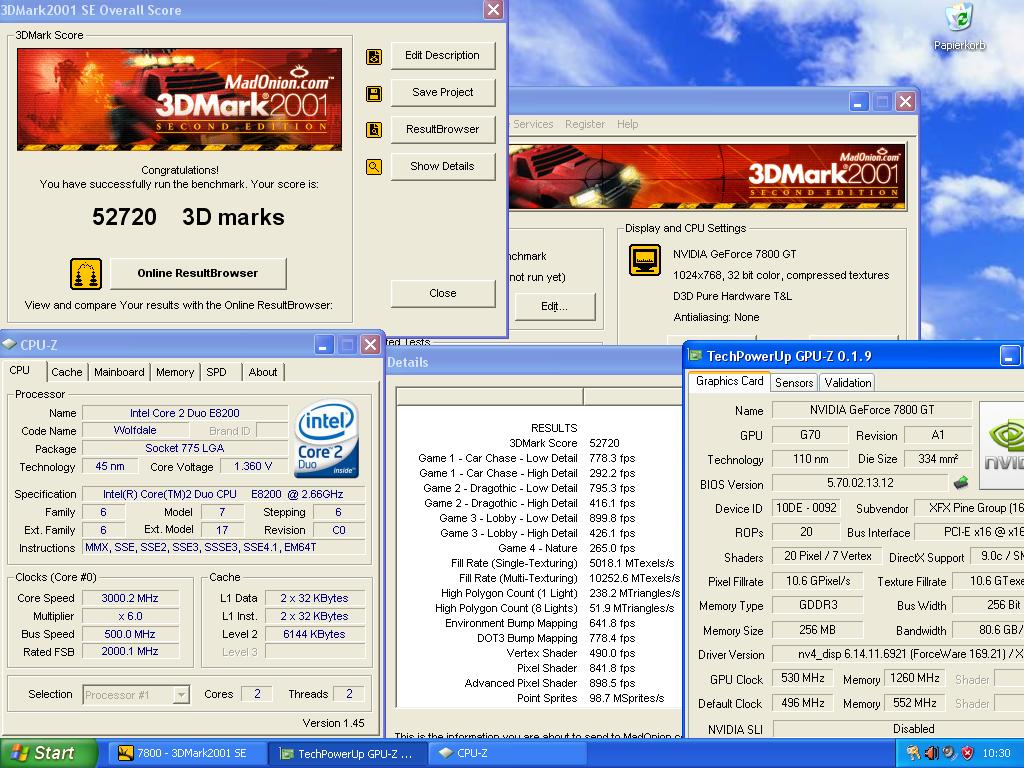Click the Close button in score dialog
Screen dimensions: 1024x768
(443, 293)
